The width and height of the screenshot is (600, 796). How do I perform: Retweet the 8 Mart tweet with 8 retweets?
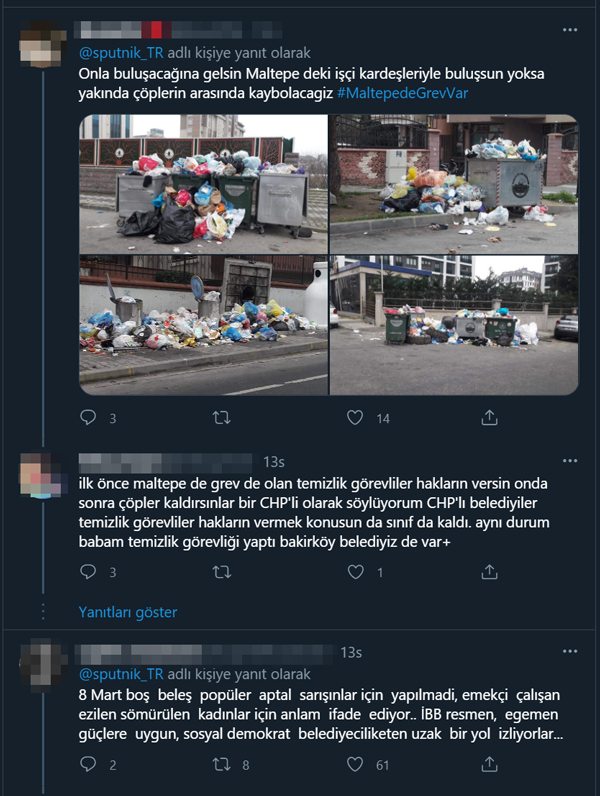click(221, 764)
